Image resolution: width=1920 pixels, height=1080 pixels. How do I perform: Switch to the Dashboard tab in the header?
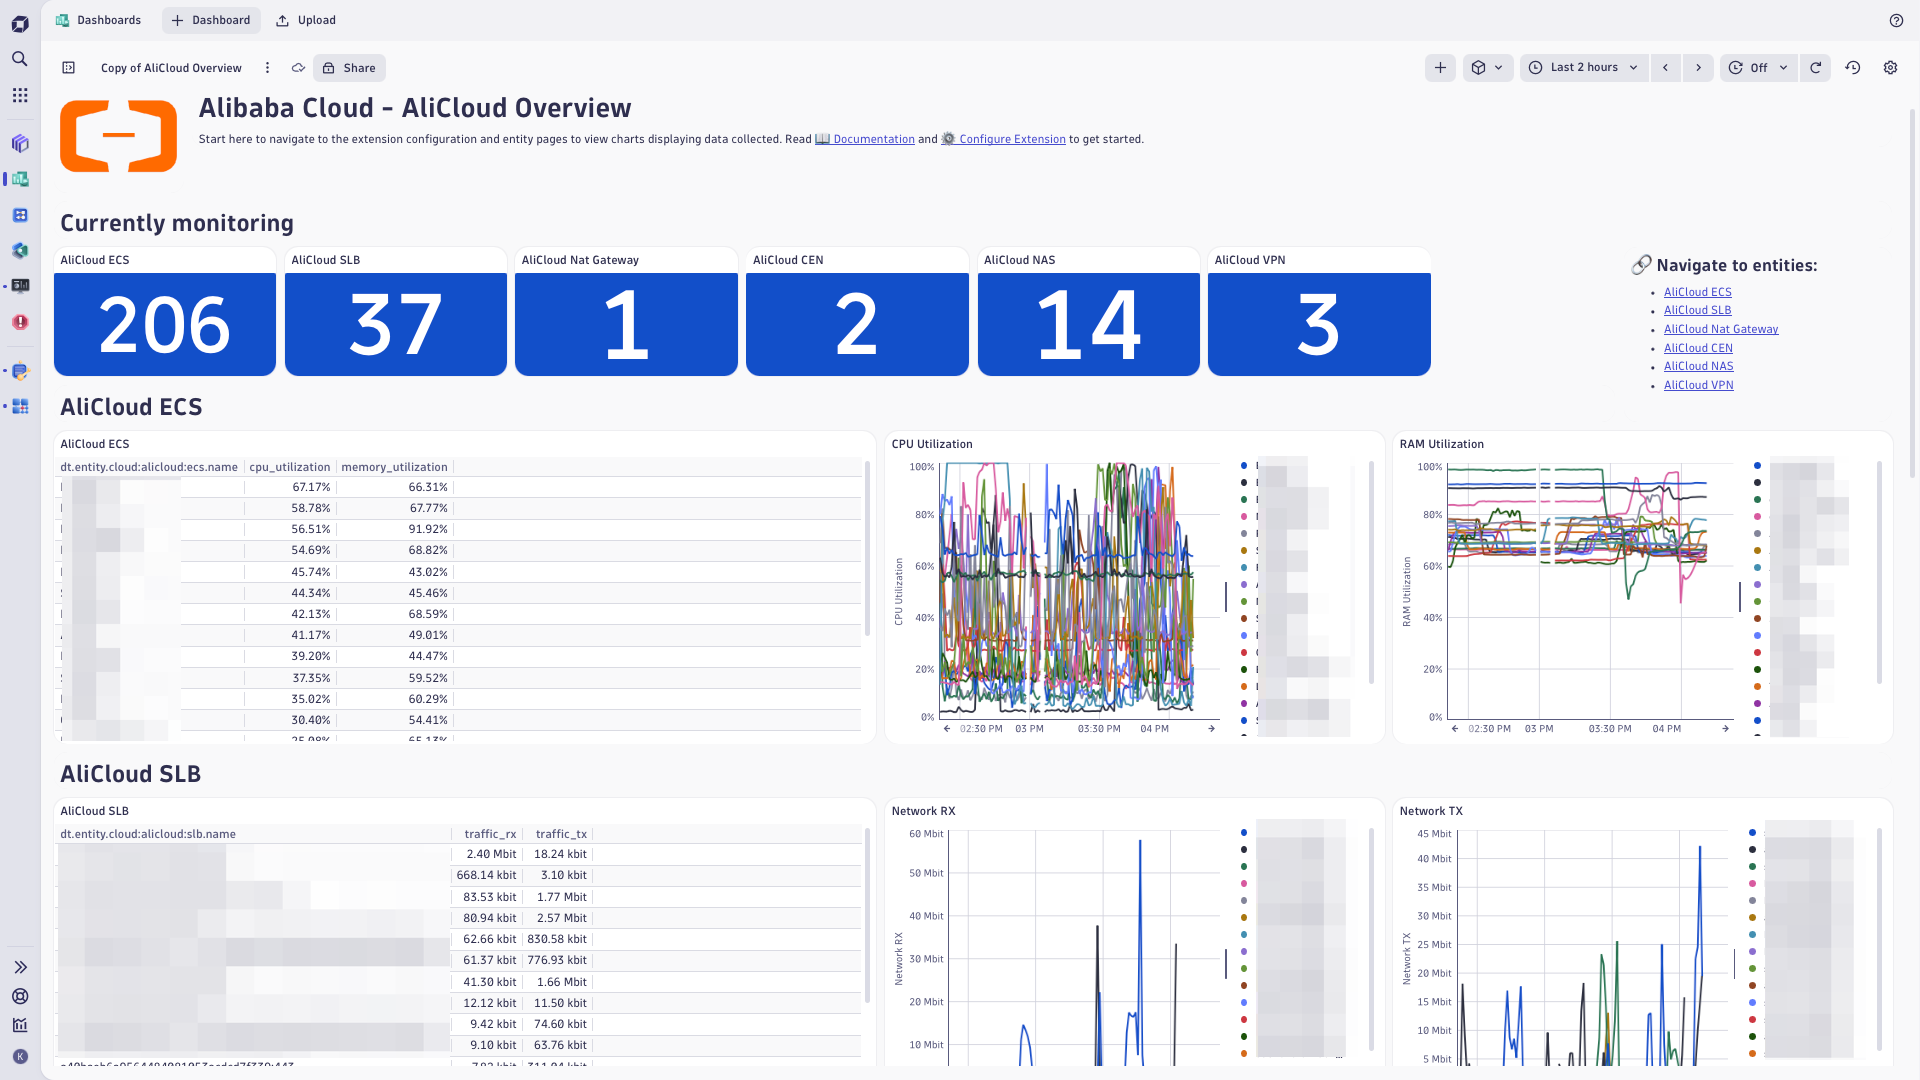coord(211,20)
